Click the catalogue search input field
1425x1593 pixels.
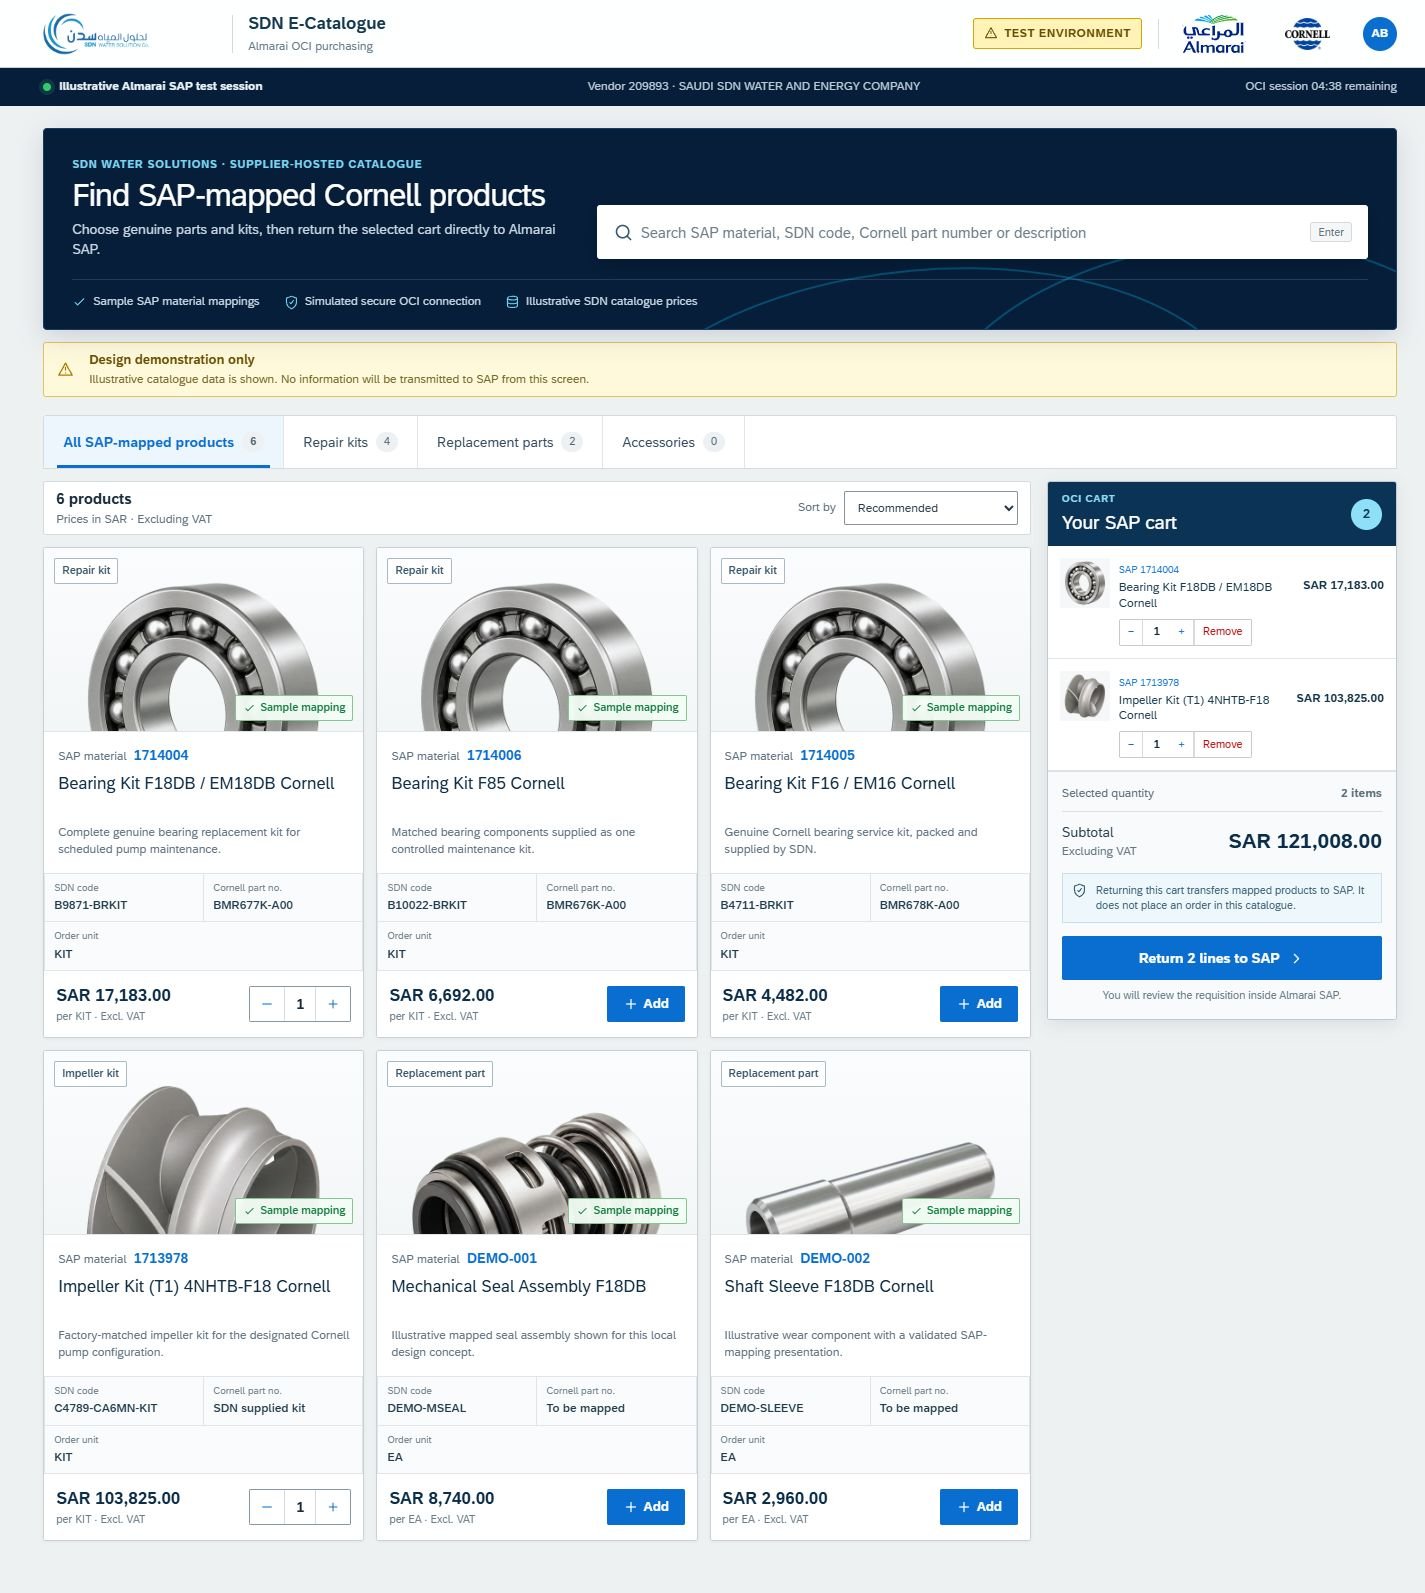pyautogui.click(x=982, y=233)
